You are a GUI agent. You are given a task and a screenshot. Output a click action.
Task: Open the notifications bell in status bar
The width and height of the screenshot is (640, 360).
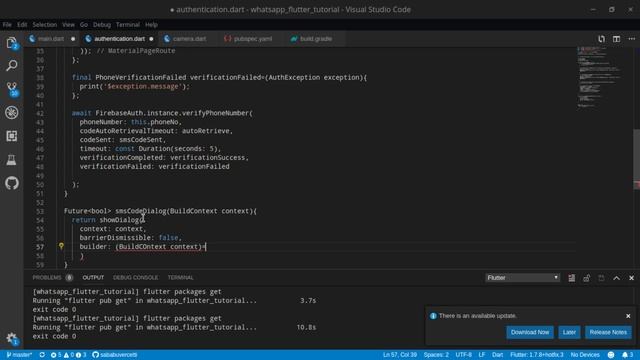click(628, 355)
